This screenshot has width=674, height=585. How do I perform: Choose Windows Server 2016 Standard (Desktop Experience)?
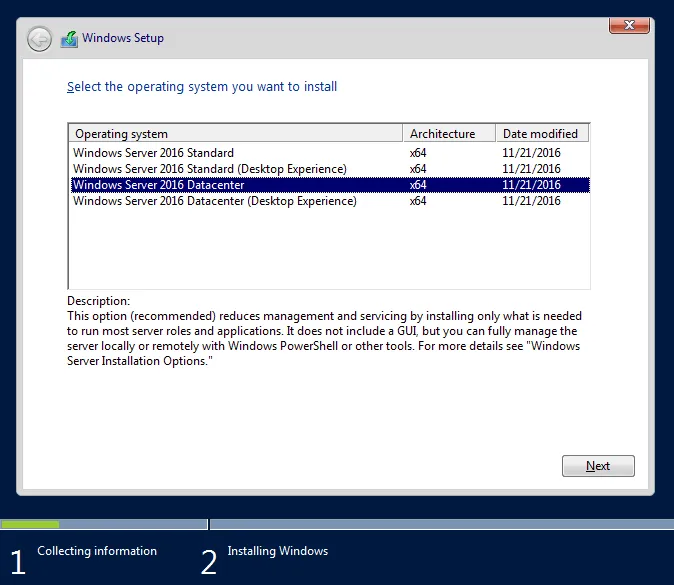[x=209, y=169]
